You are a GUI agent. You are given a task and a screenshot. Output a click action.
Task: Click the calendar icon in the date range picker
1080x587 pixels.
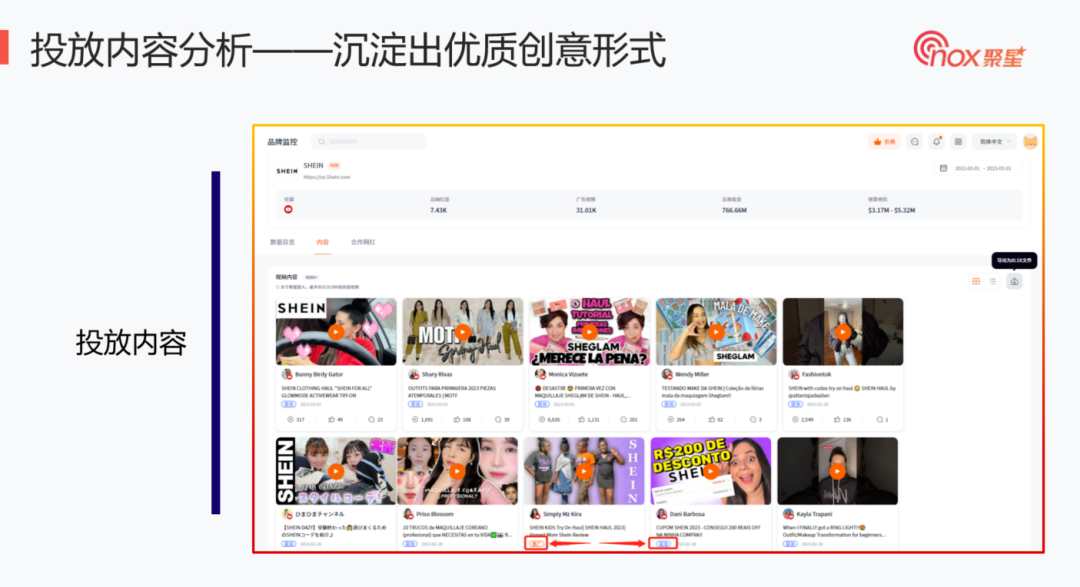pyautogui.click(x=943, y=167)
